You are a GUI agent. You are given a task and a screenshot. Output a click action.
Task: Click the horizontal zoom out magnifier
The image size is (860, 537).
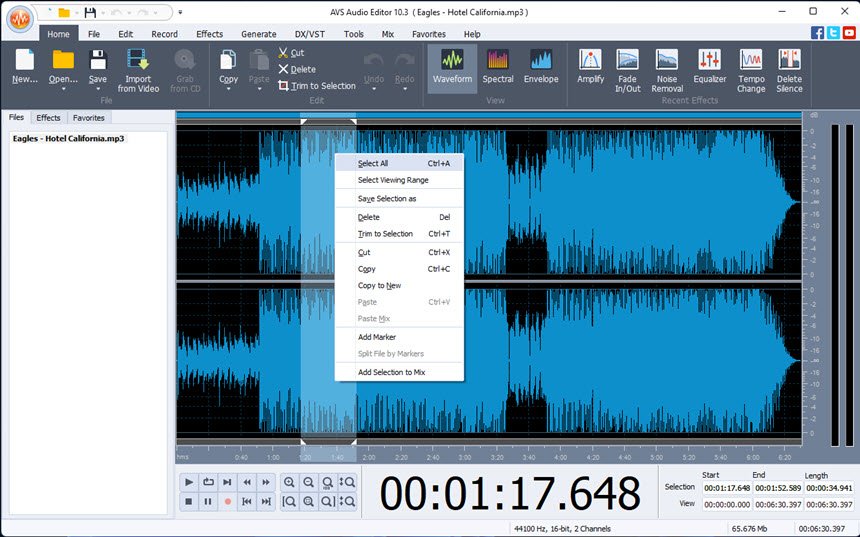[308, 482]
